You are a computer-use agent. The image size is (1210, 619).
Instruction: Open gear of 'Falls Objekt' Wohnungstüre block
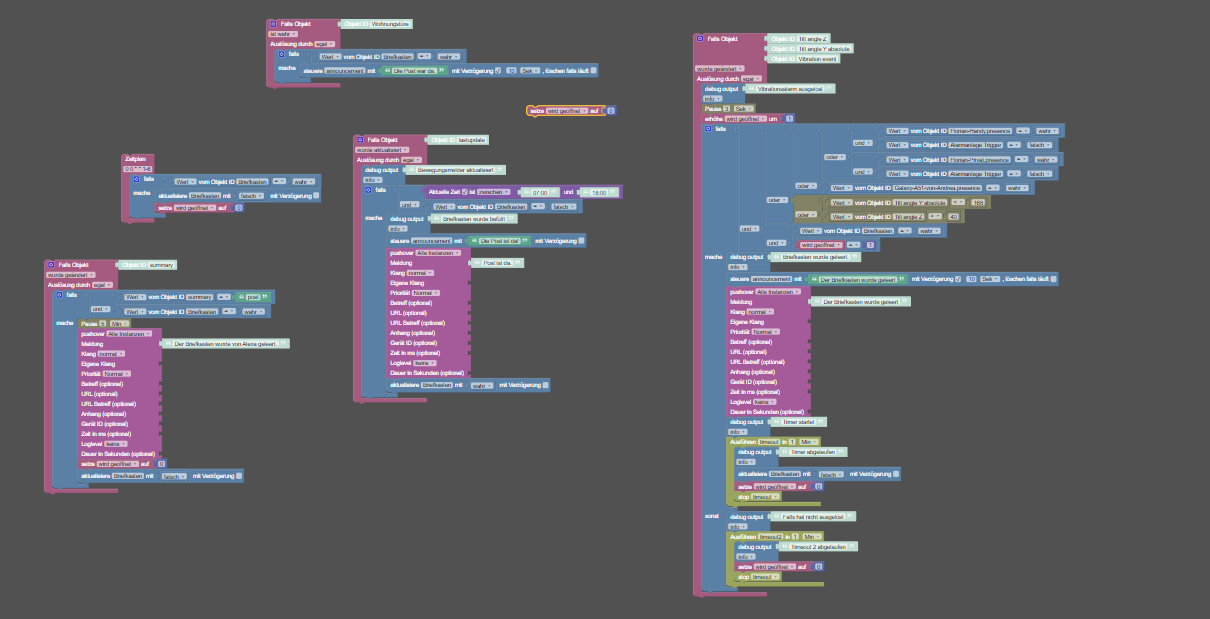(x=272, y=23)
